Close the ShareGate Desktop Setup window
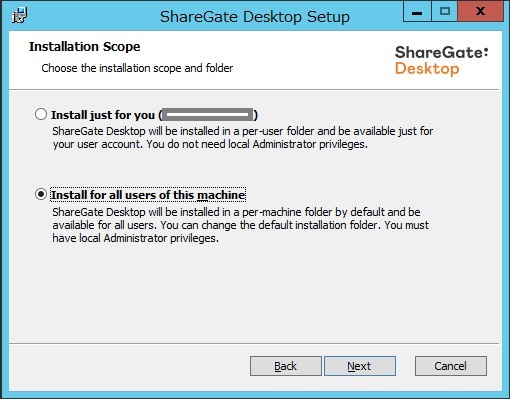Screen dimensions: 510x399 point(480,12)
